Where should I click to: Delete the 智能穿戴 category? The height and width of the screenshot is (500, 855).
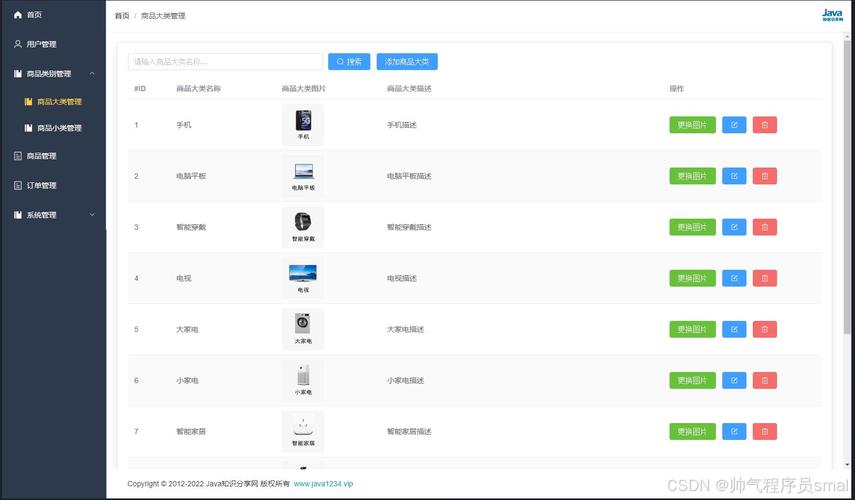click(x=764, y=227)
